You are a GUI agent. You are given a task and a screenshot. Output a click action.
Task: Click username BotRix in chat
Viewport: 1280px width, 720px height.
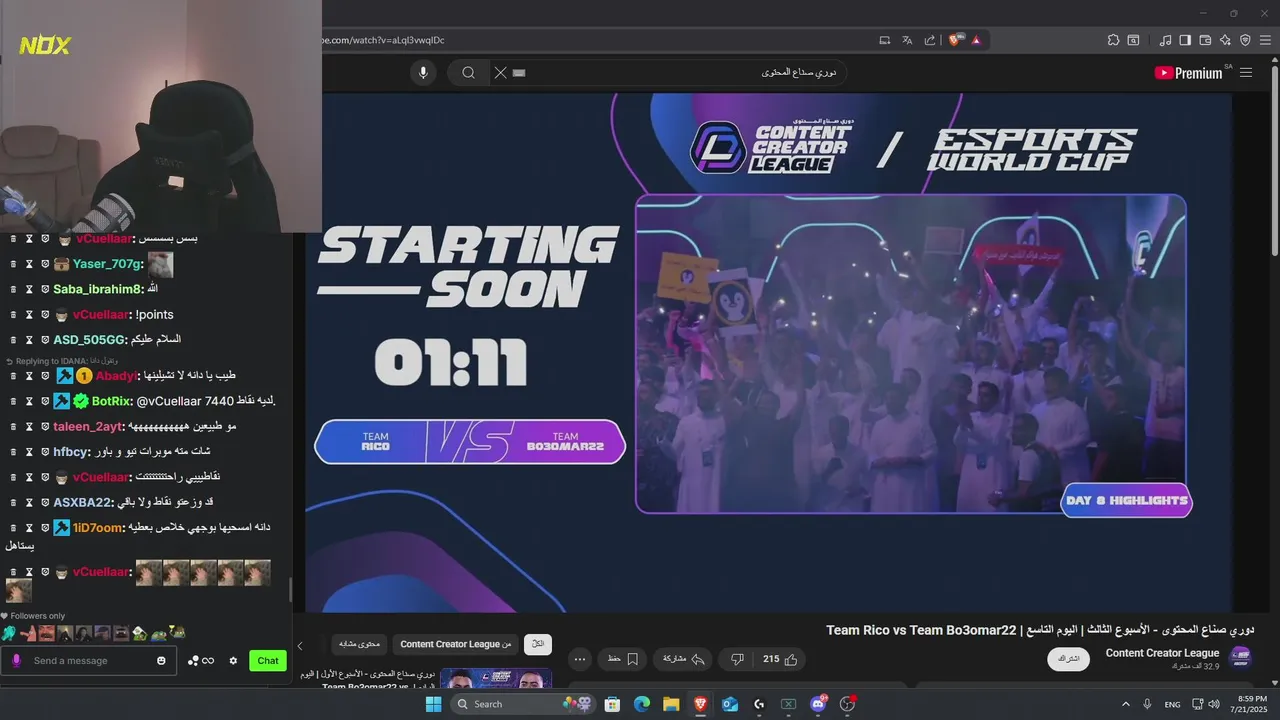(x=111, y=401)
